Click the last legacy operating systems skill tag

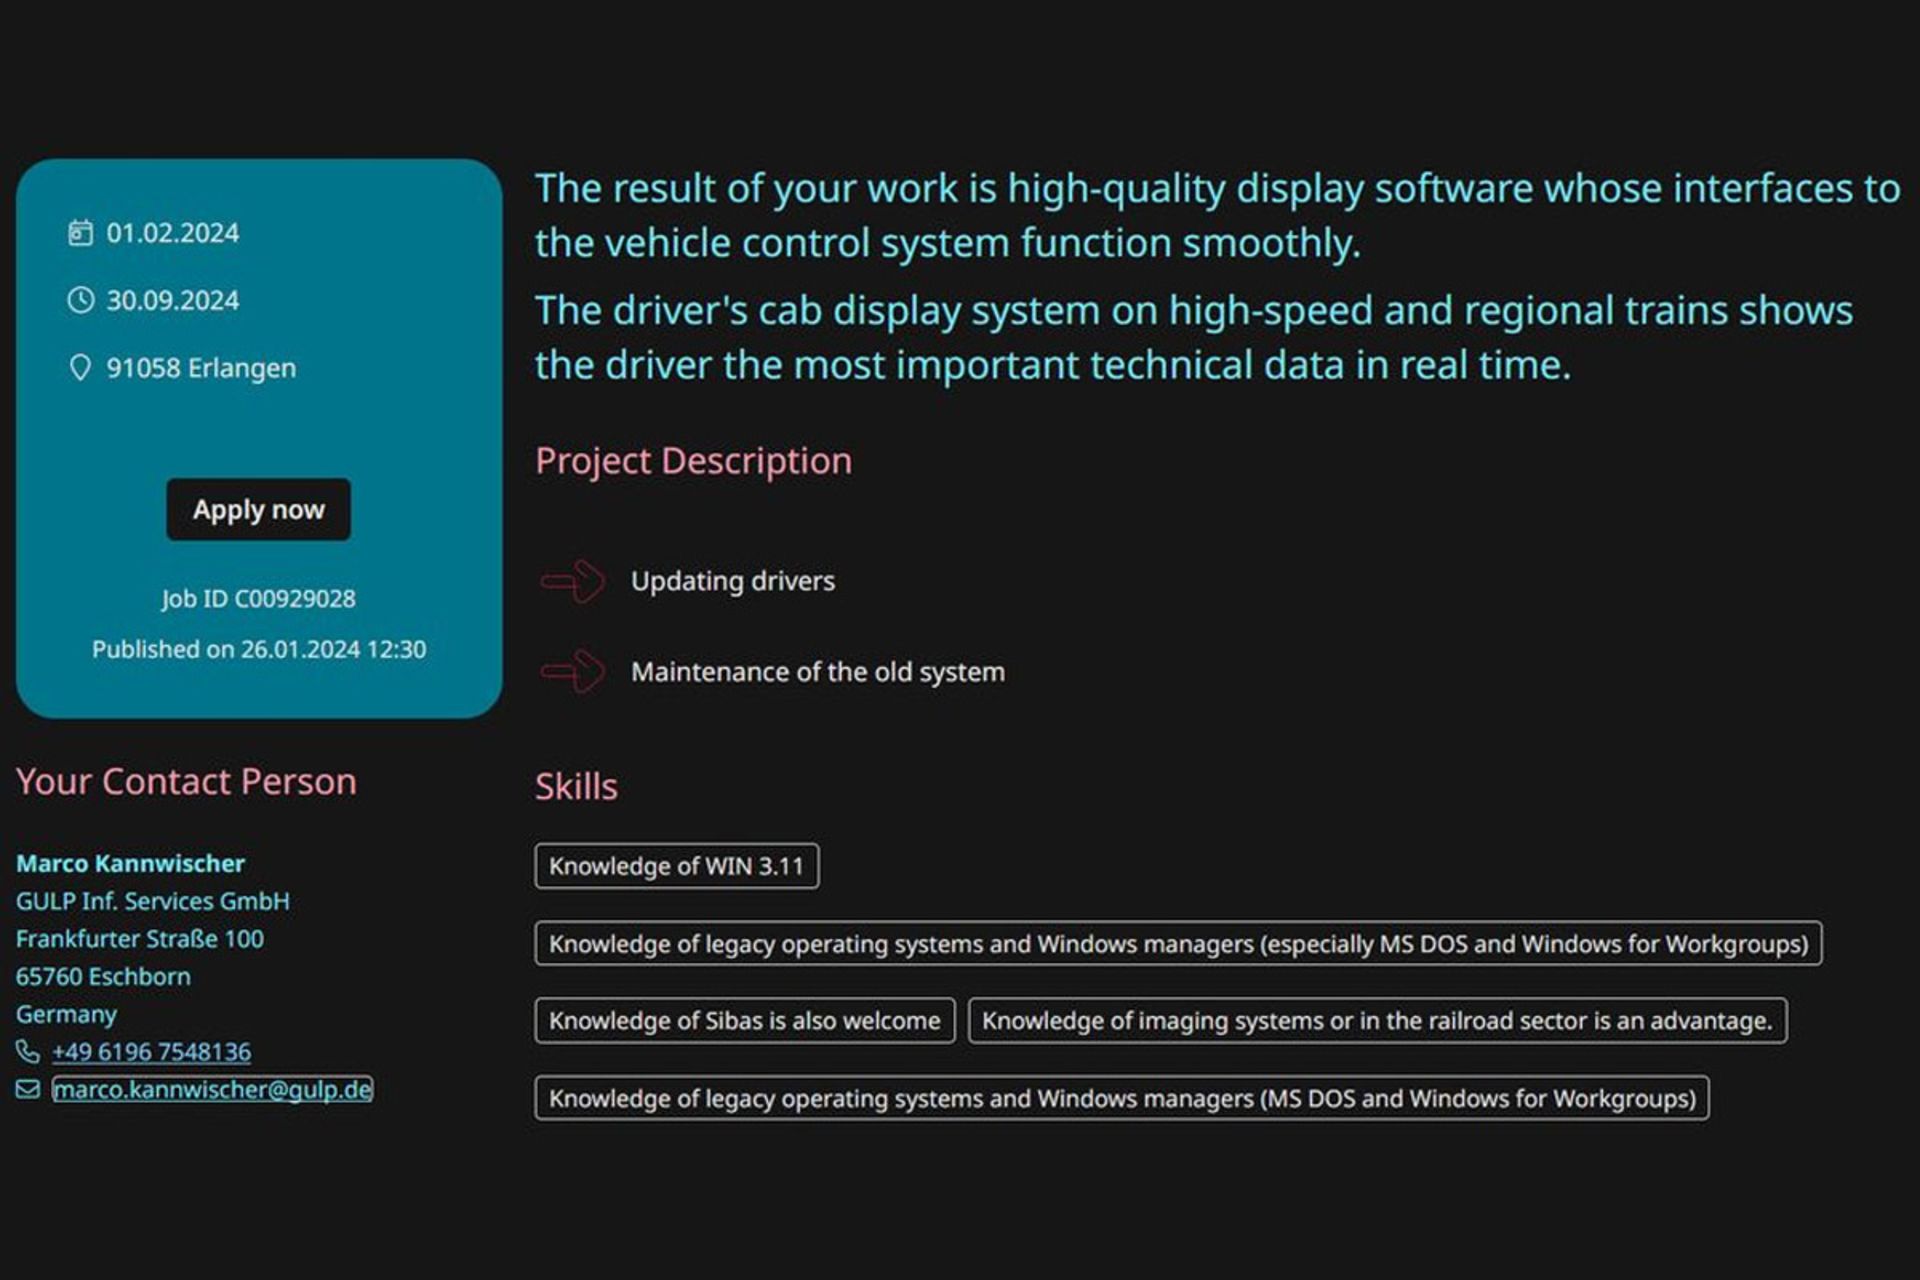click(1121, 1098)
